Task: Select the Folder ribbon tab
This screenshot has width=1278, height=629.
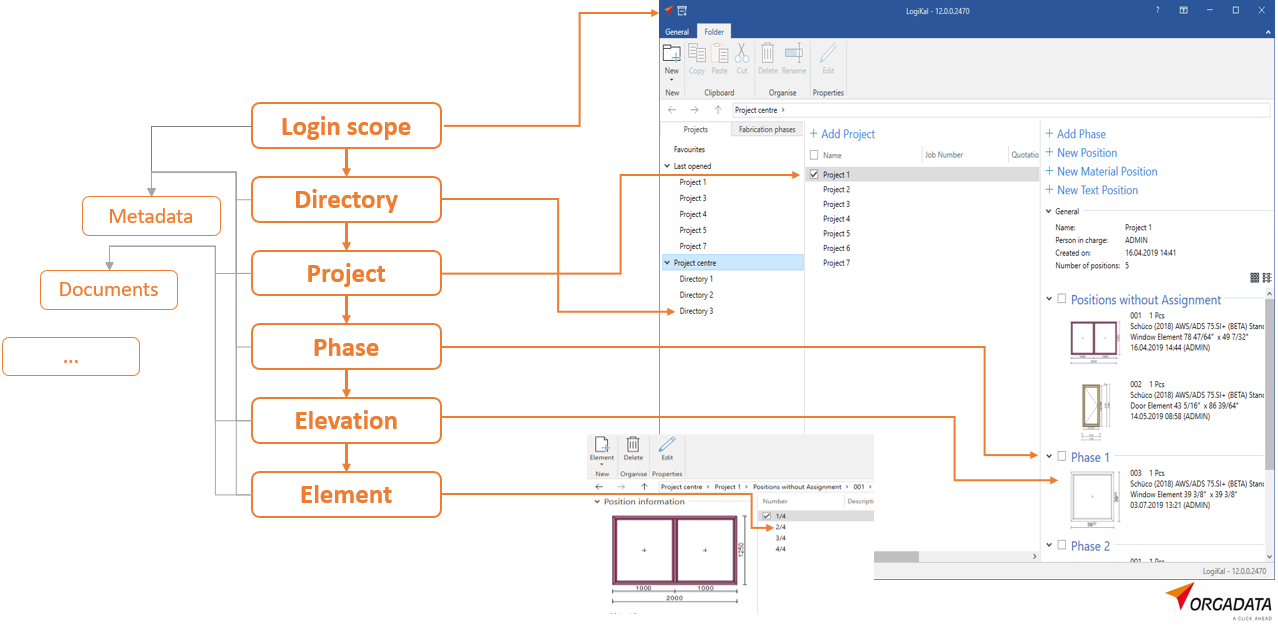Action: pos(714,32)
